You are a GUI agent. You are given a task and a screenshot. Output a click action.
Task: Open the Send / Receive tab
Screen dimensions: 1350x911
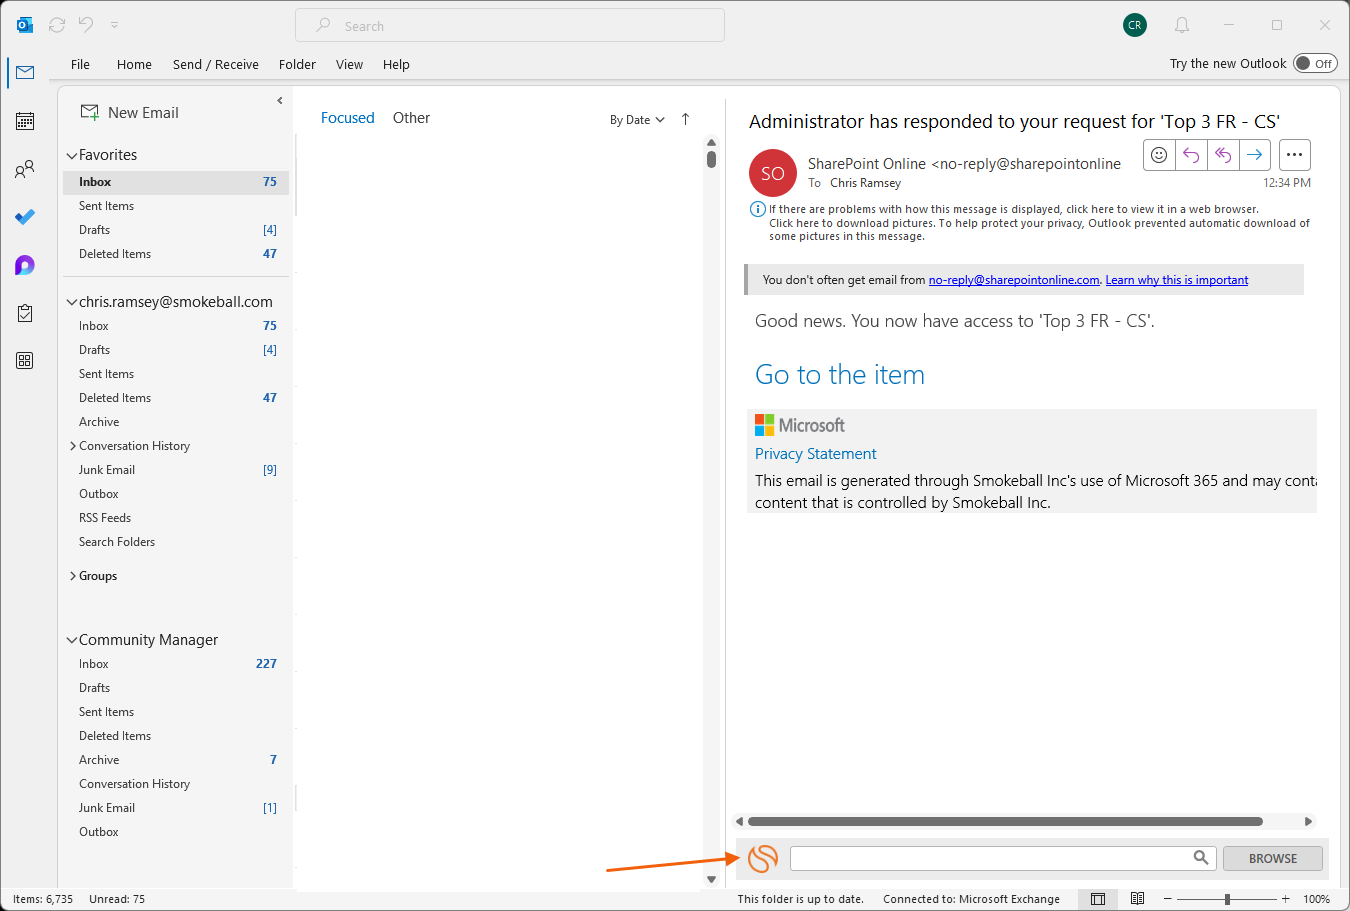coord(216,64)
